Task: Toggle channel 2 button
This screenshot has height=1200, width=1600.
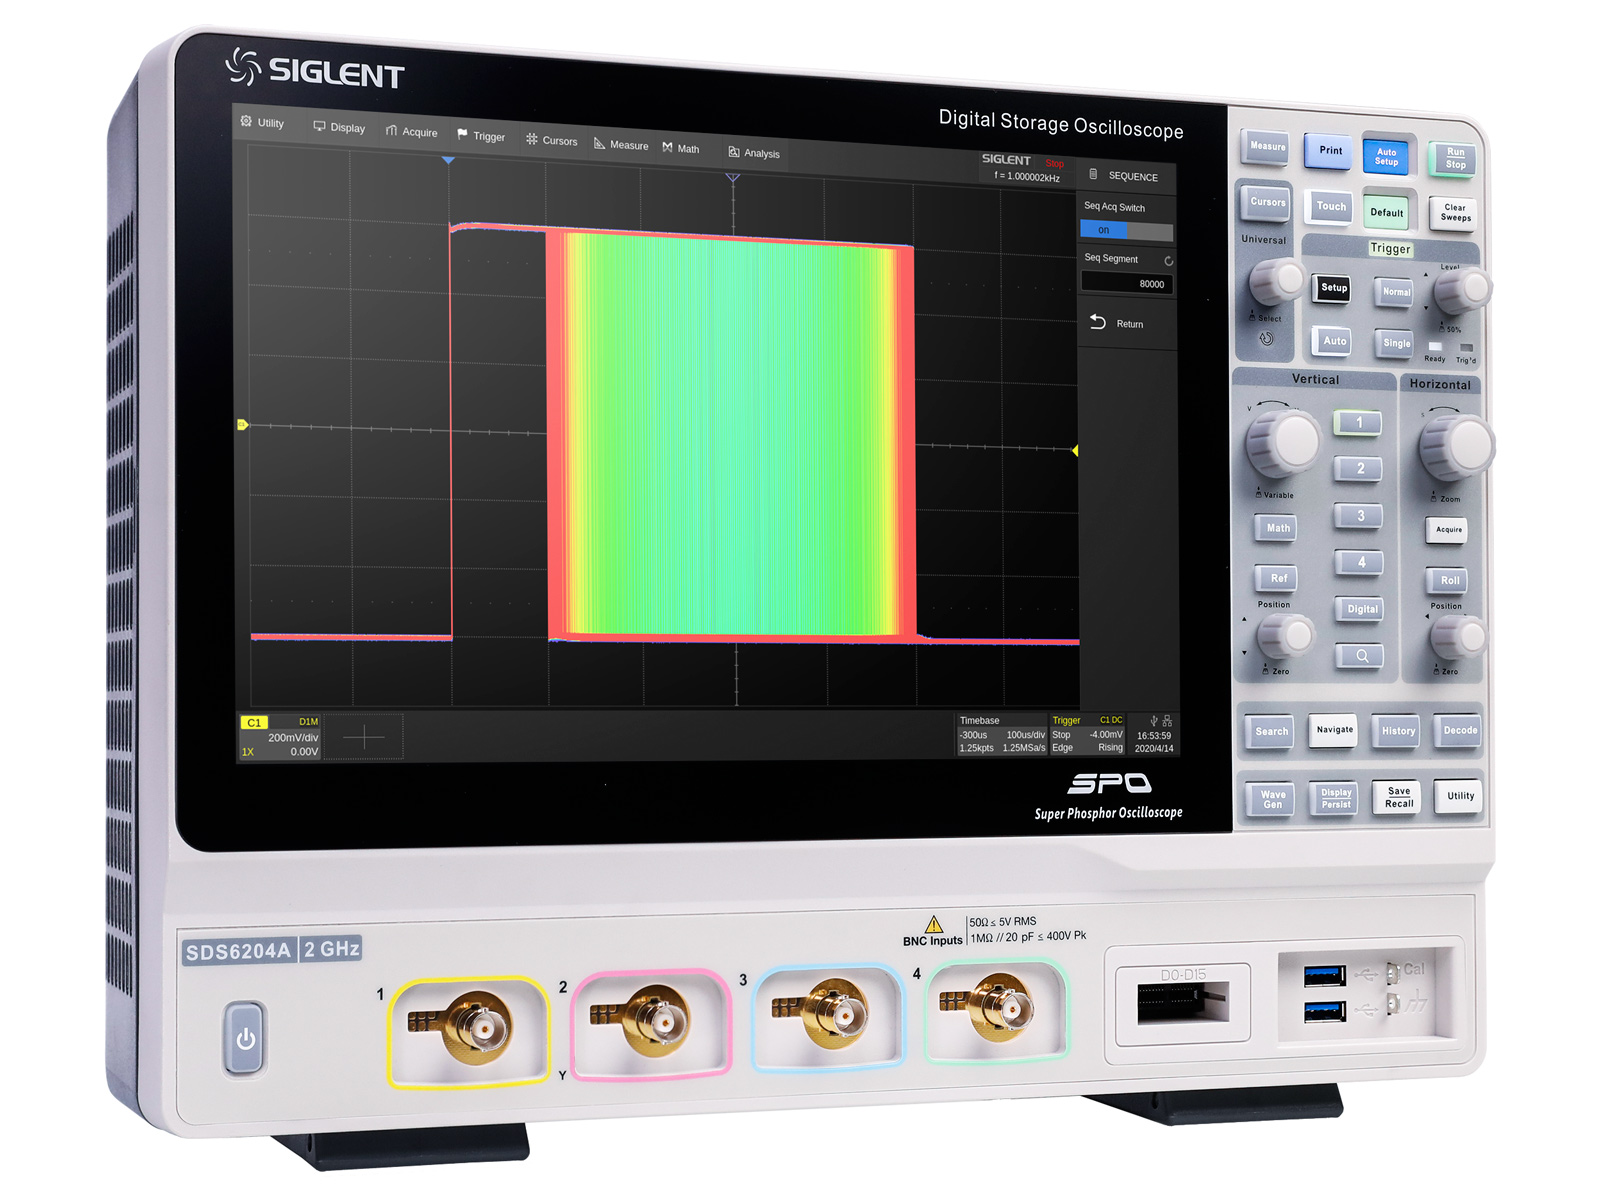Action: coord(1359,469)
